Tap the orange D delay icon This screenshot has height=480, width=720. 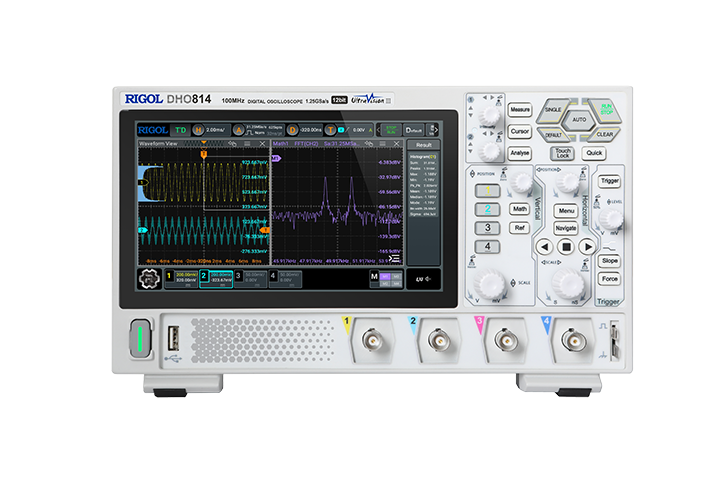click(292, 130)
